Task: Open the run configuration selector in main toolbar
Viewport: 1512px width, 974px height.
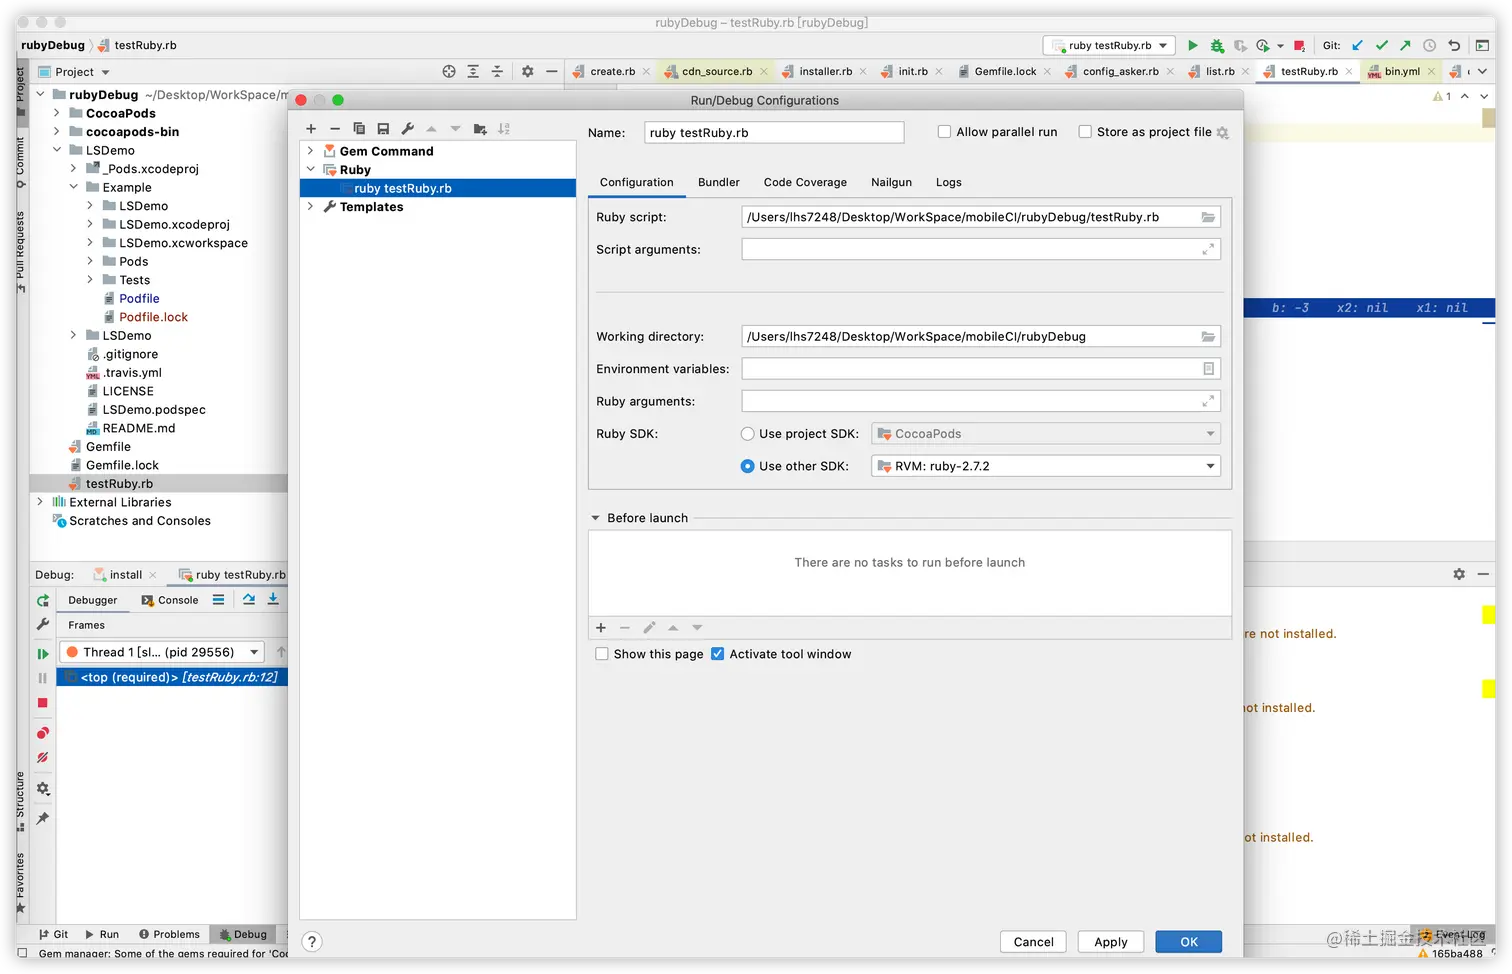Action: (x=1109, y=46)
